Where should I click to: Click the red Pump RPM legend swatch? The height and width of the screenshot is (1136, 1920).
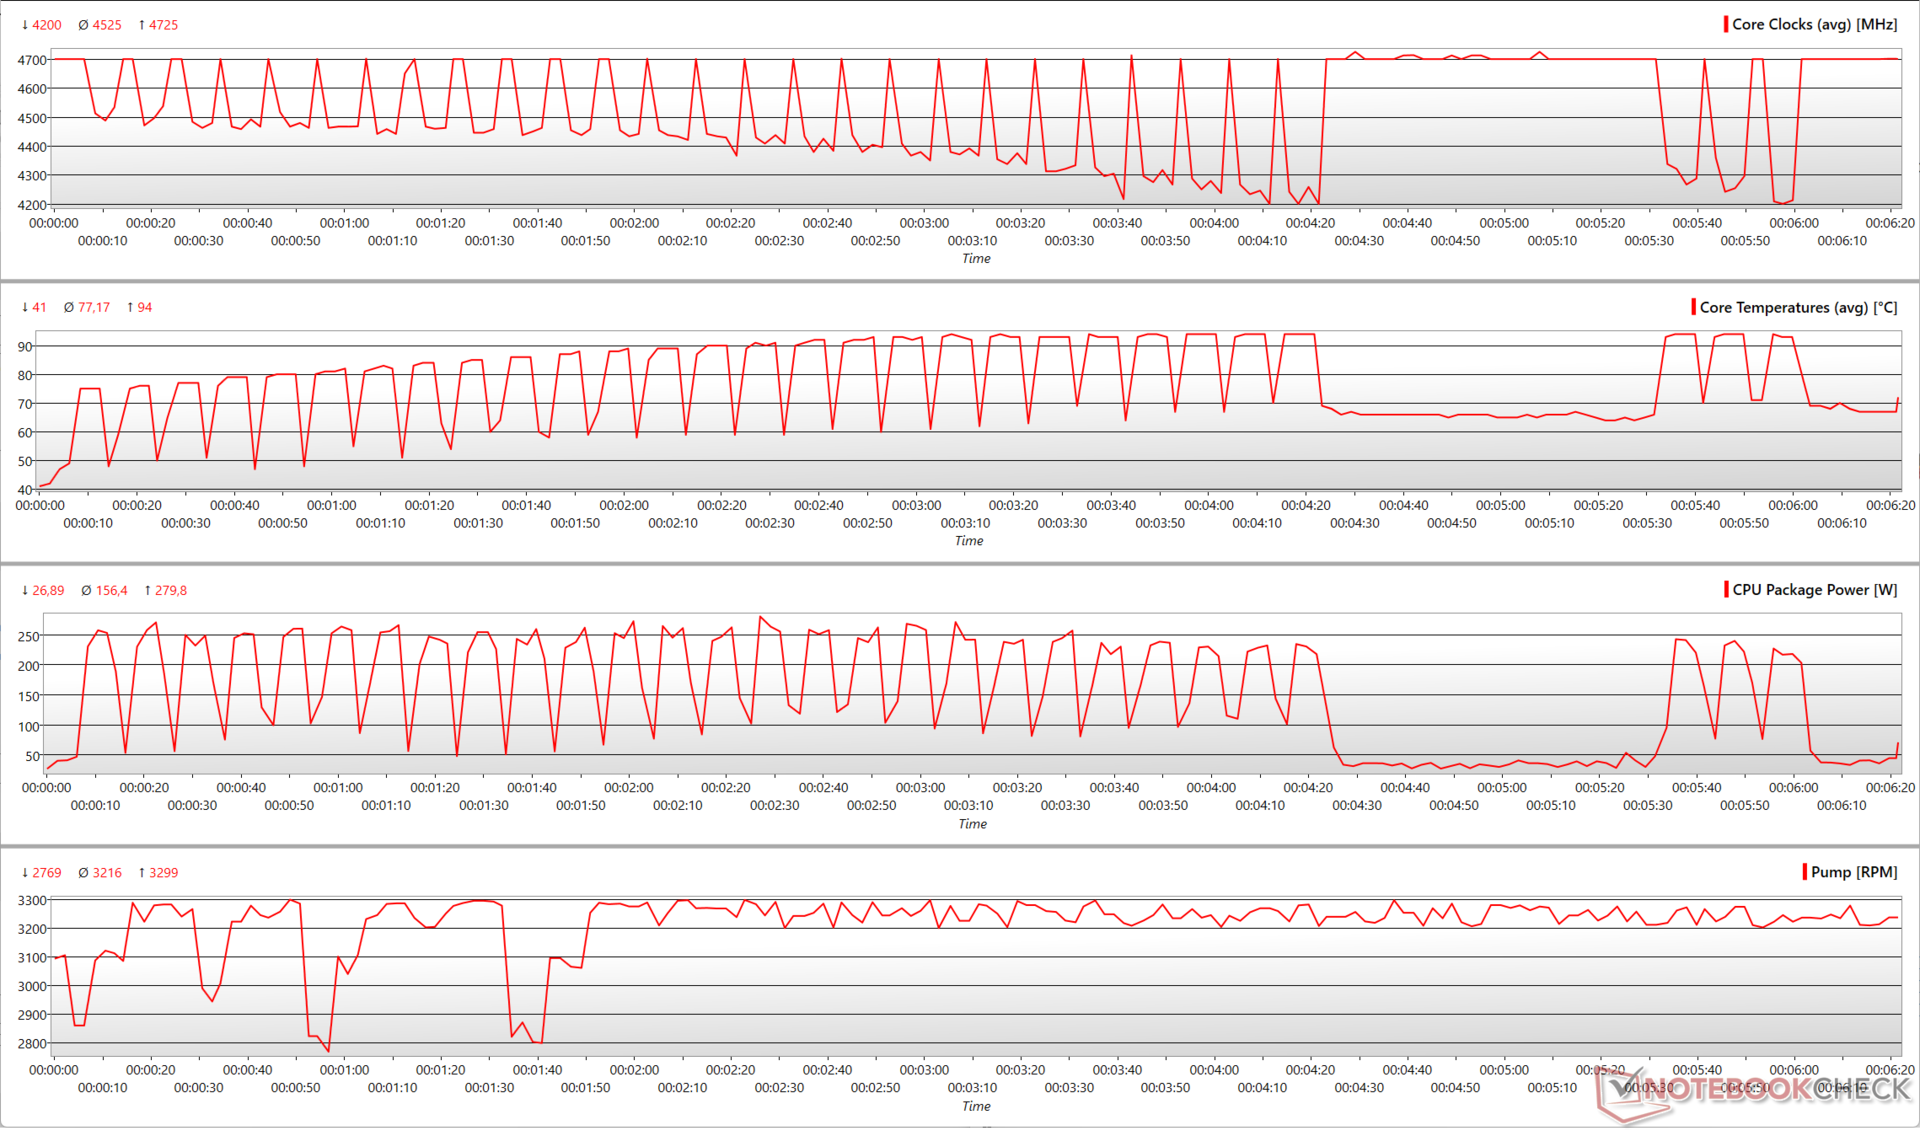pyautogui.click(x=1805, y=872)
